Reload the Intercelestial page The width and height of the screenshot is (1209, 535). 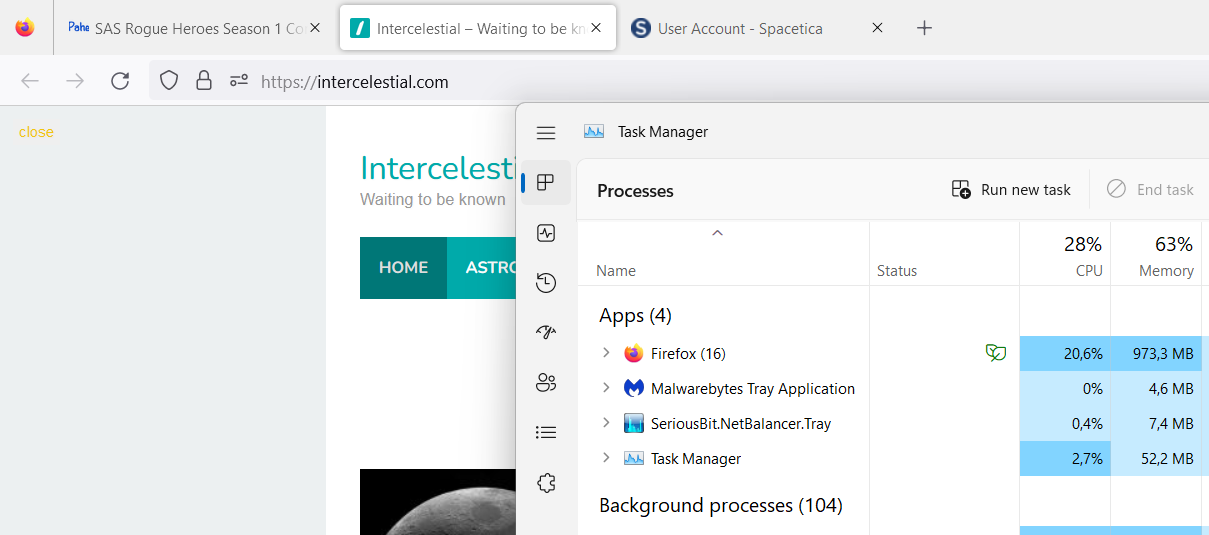[x=120, y=81]
